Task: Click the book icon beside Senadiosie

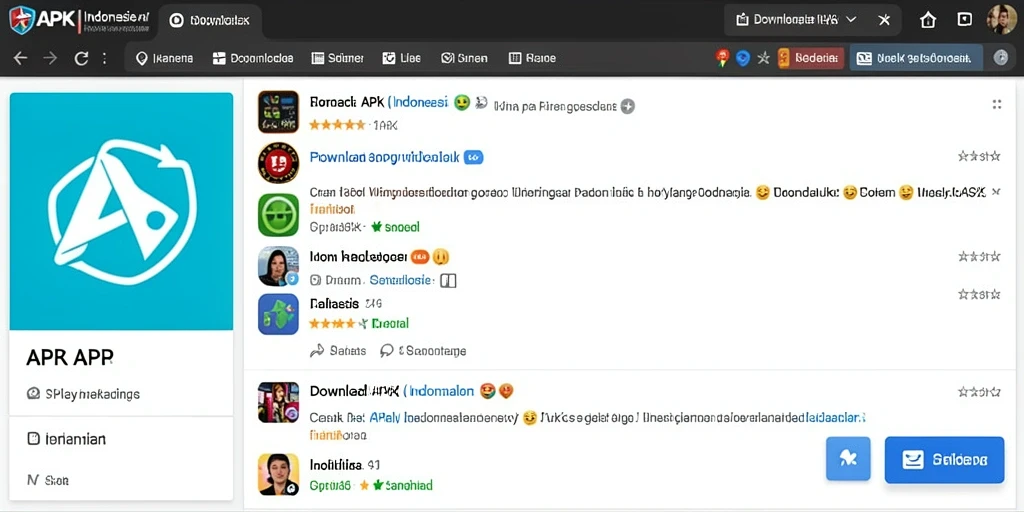Action: pos(448,281)
